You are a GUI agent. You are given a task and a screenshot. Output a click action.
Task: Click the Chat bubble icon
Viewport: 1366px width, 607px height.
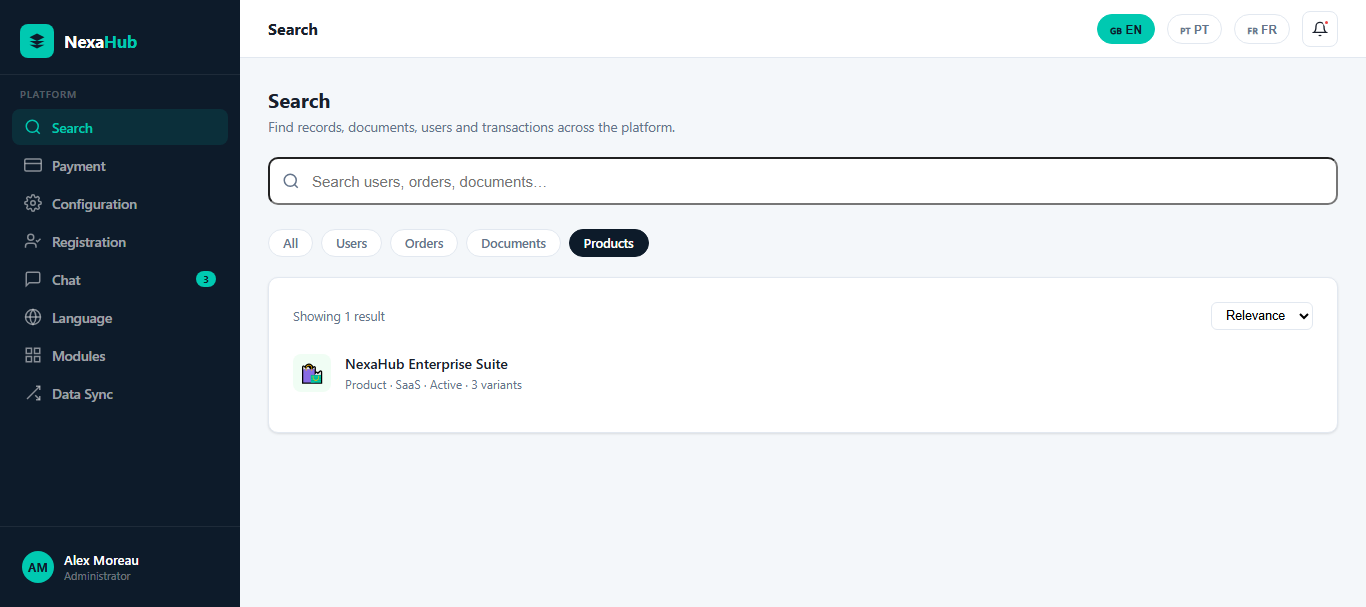coord(33,280)
